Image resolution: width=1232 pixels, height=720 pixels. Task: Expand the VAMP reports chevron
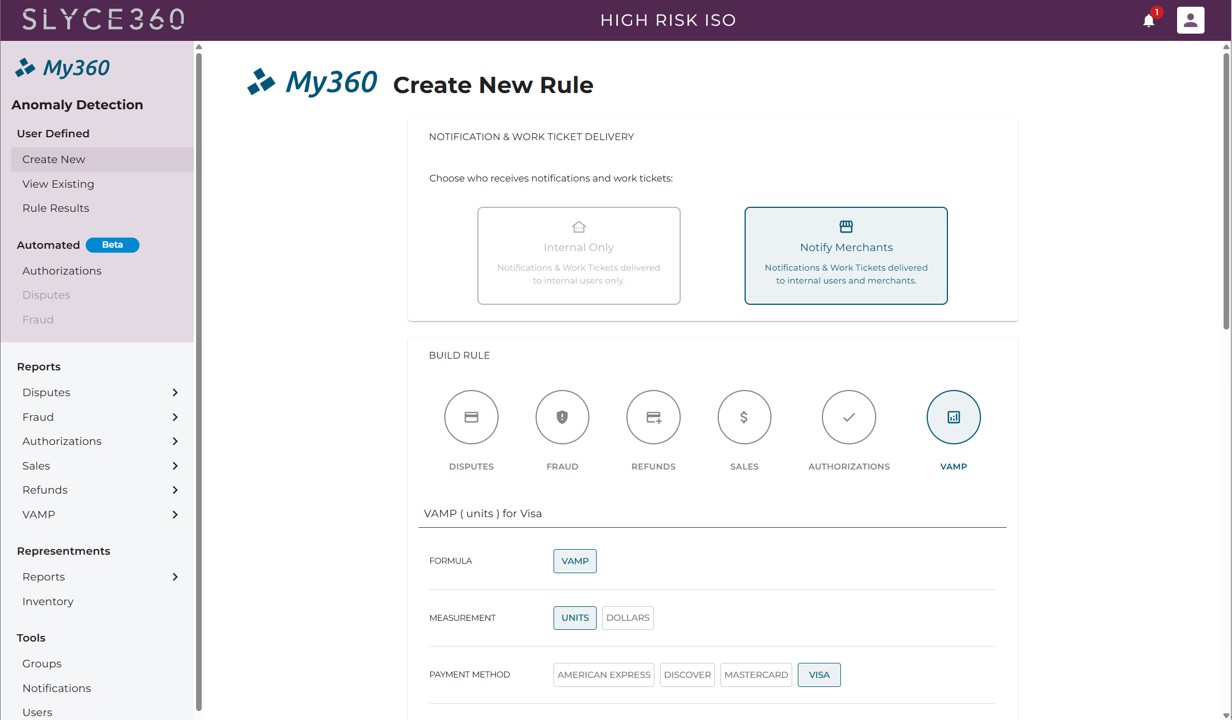click(x=175, y=515)
